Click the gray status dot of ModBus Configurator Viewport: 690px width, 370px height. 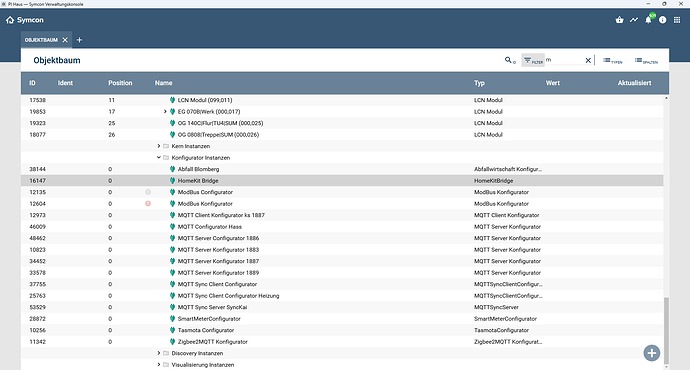click(x=148, y=192)
